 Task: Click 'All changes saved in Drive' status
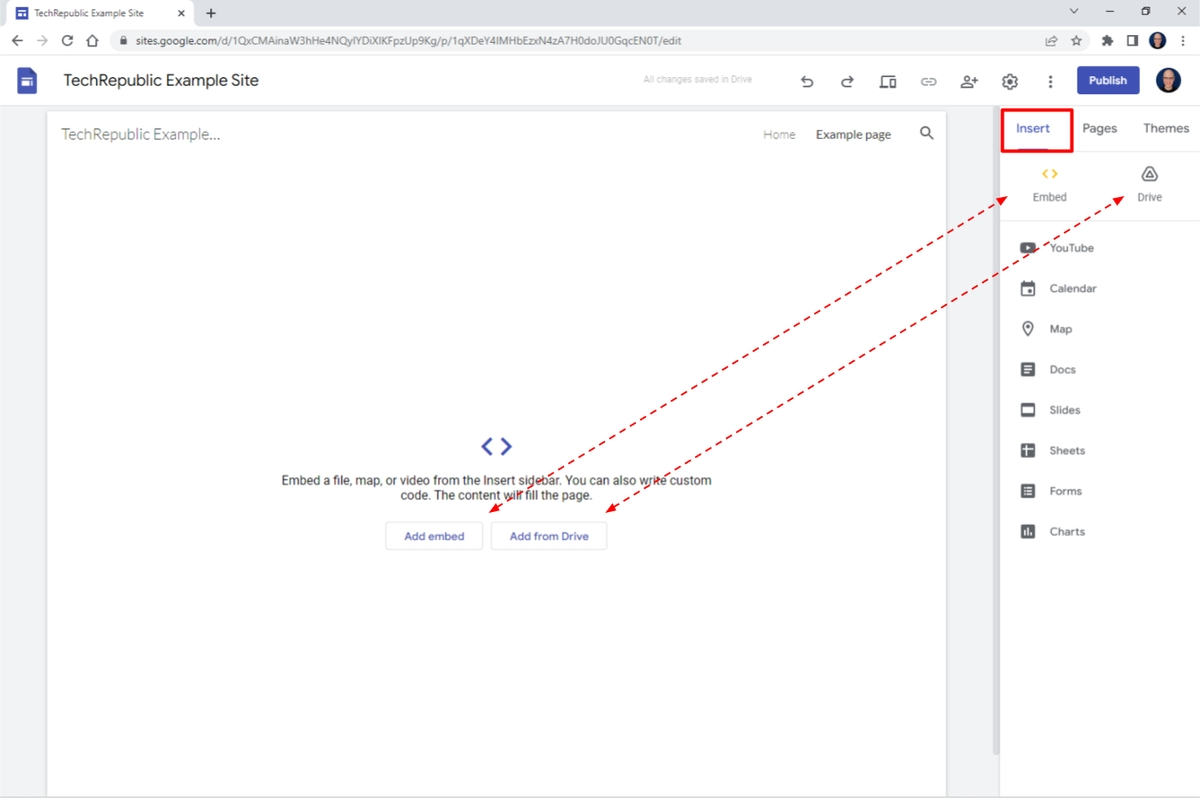click(x=697, y=80)
